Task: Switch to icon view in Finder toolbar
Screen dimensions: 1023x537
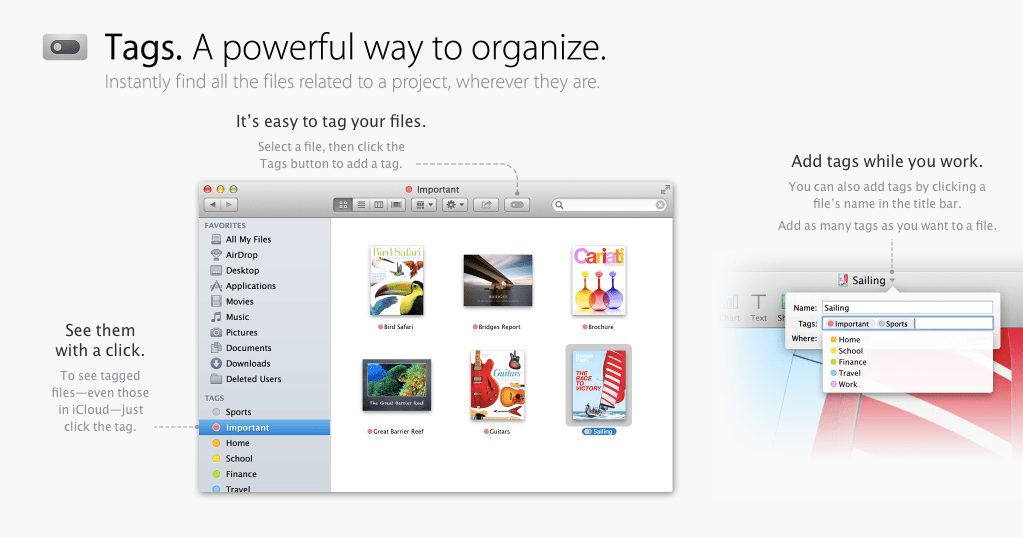Action: (343, 205)
